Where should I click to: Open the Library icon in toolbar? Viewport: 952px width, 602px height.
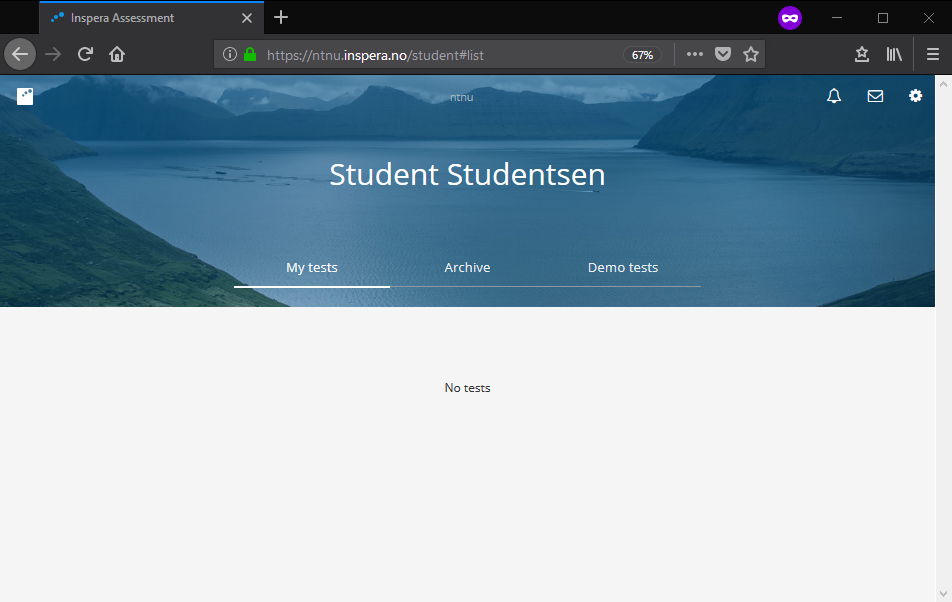pyautogui.click(x=894, y=55)
